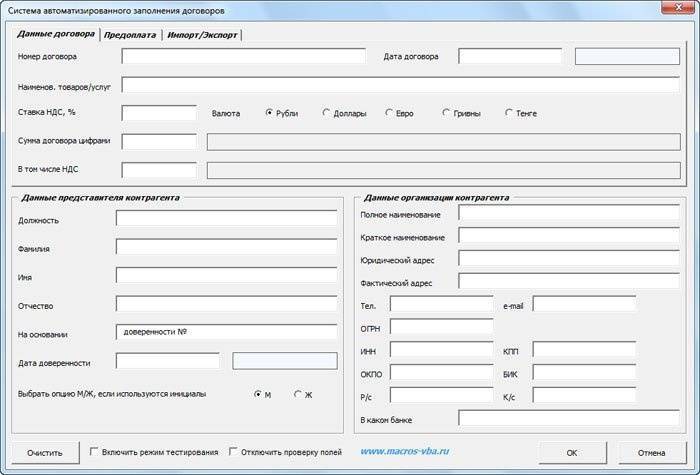This screenshot has width=700, height=475.
Task: Pick Гривны currency radio button
Action: click(x=446, y=113)
